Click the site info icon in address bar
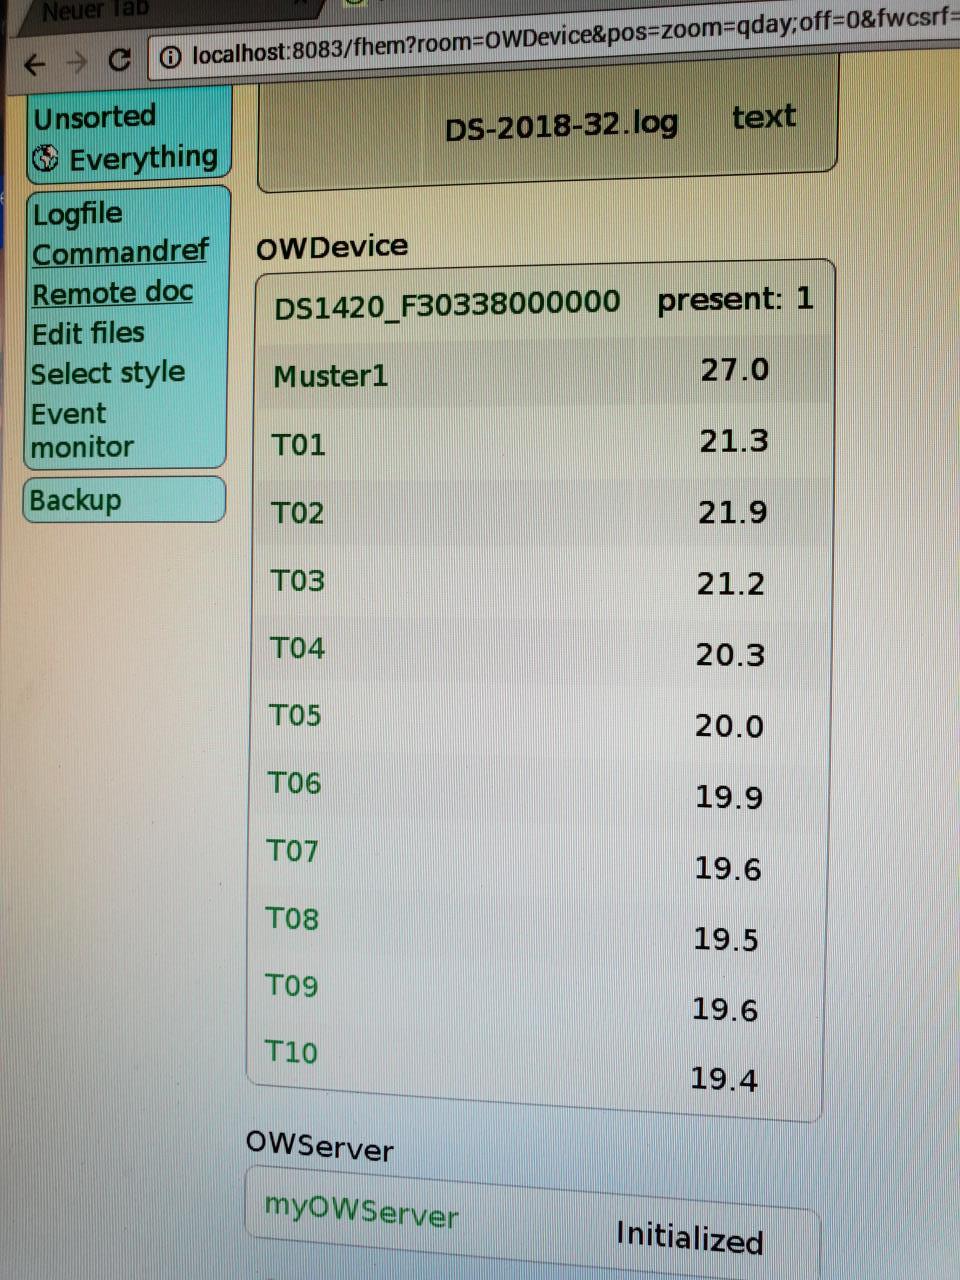960x1280 pixels. pyautogui.click(x=171, y=57)
